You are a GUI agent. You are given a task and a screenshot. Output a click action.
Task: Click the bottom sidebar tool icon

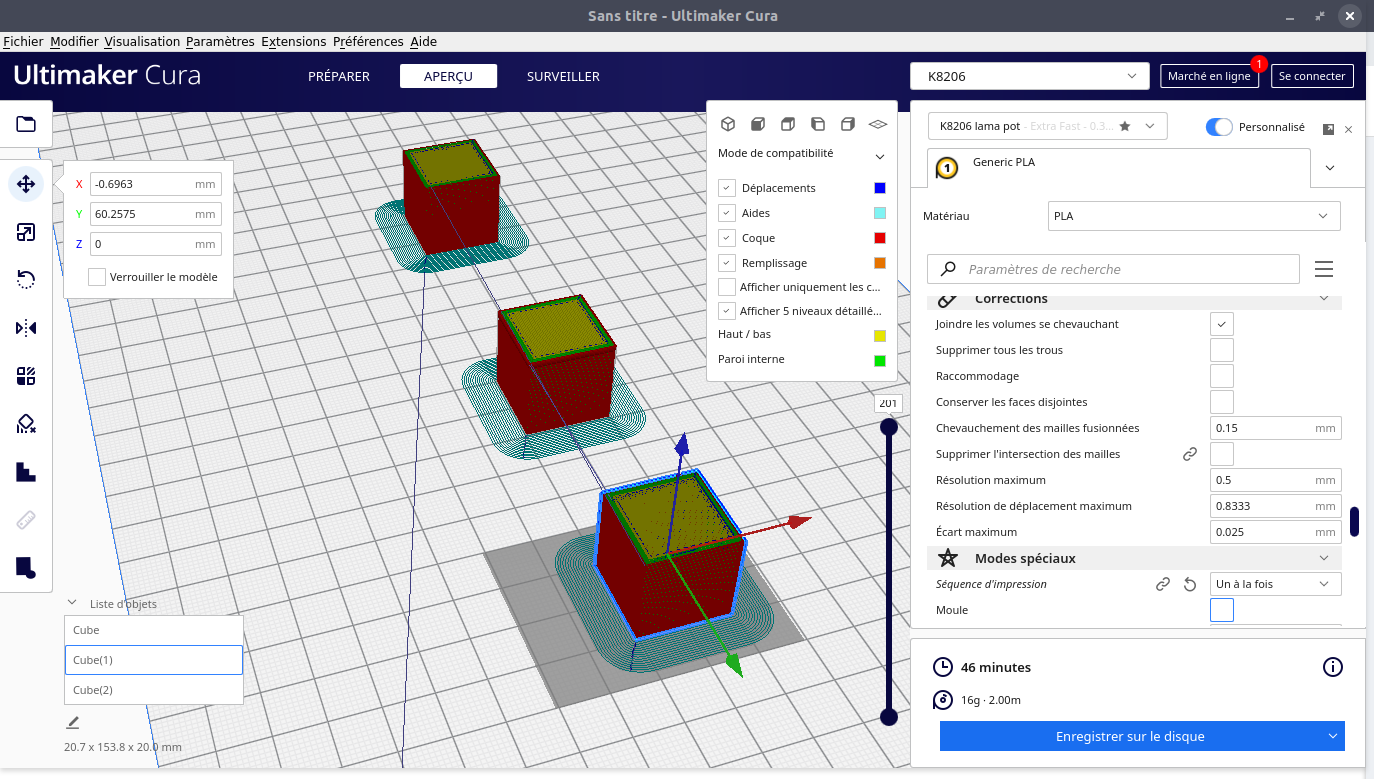(26, 568)
